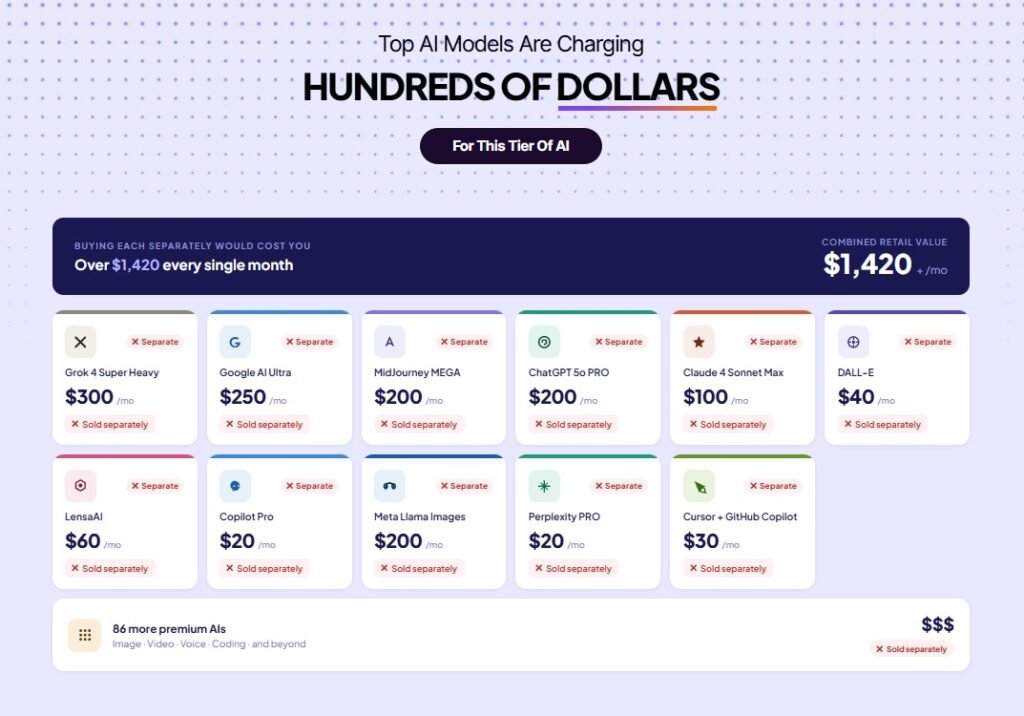Viewport: 1024px width, 716px height.
Task: Dismiss the Separate badge on Grok 4 card
Action: click(x=155, y=341)
